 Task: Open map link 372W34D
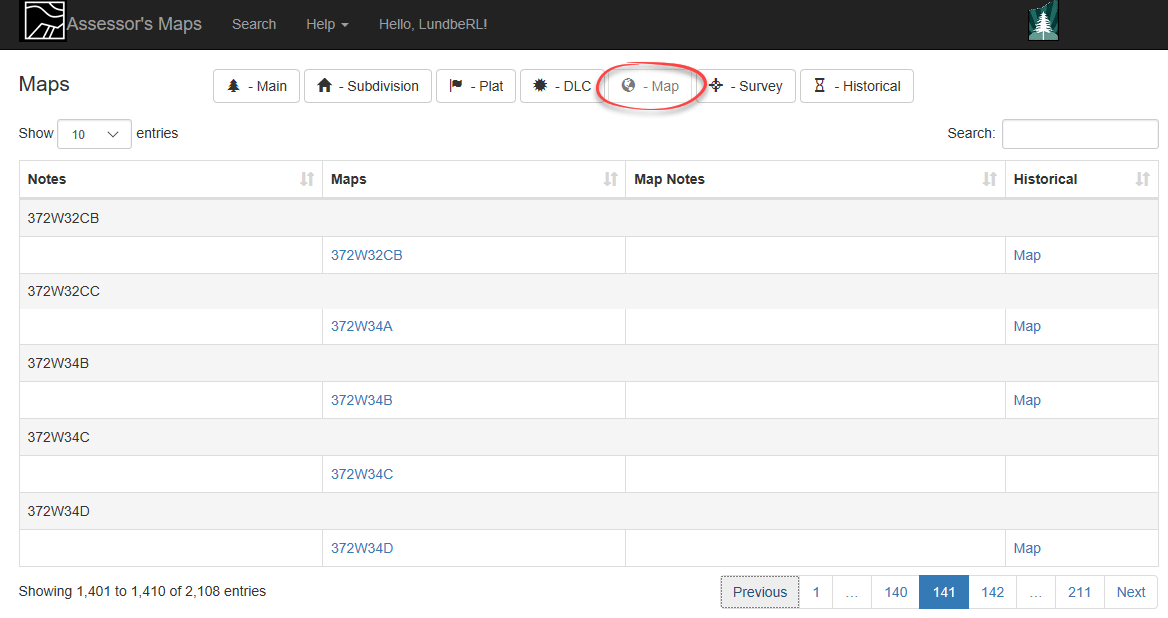click(x=362, y=548)
